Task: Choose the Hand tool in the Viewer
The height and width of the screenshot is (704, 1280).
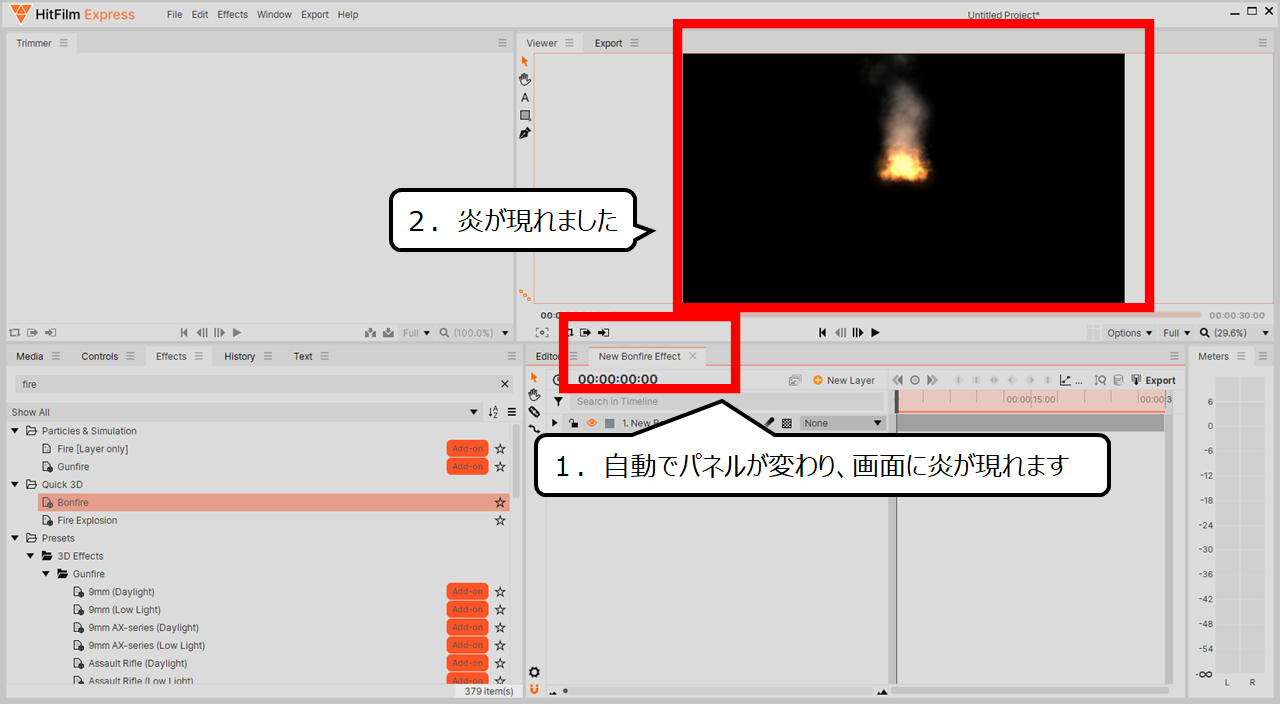Action: tap(525, 79)
